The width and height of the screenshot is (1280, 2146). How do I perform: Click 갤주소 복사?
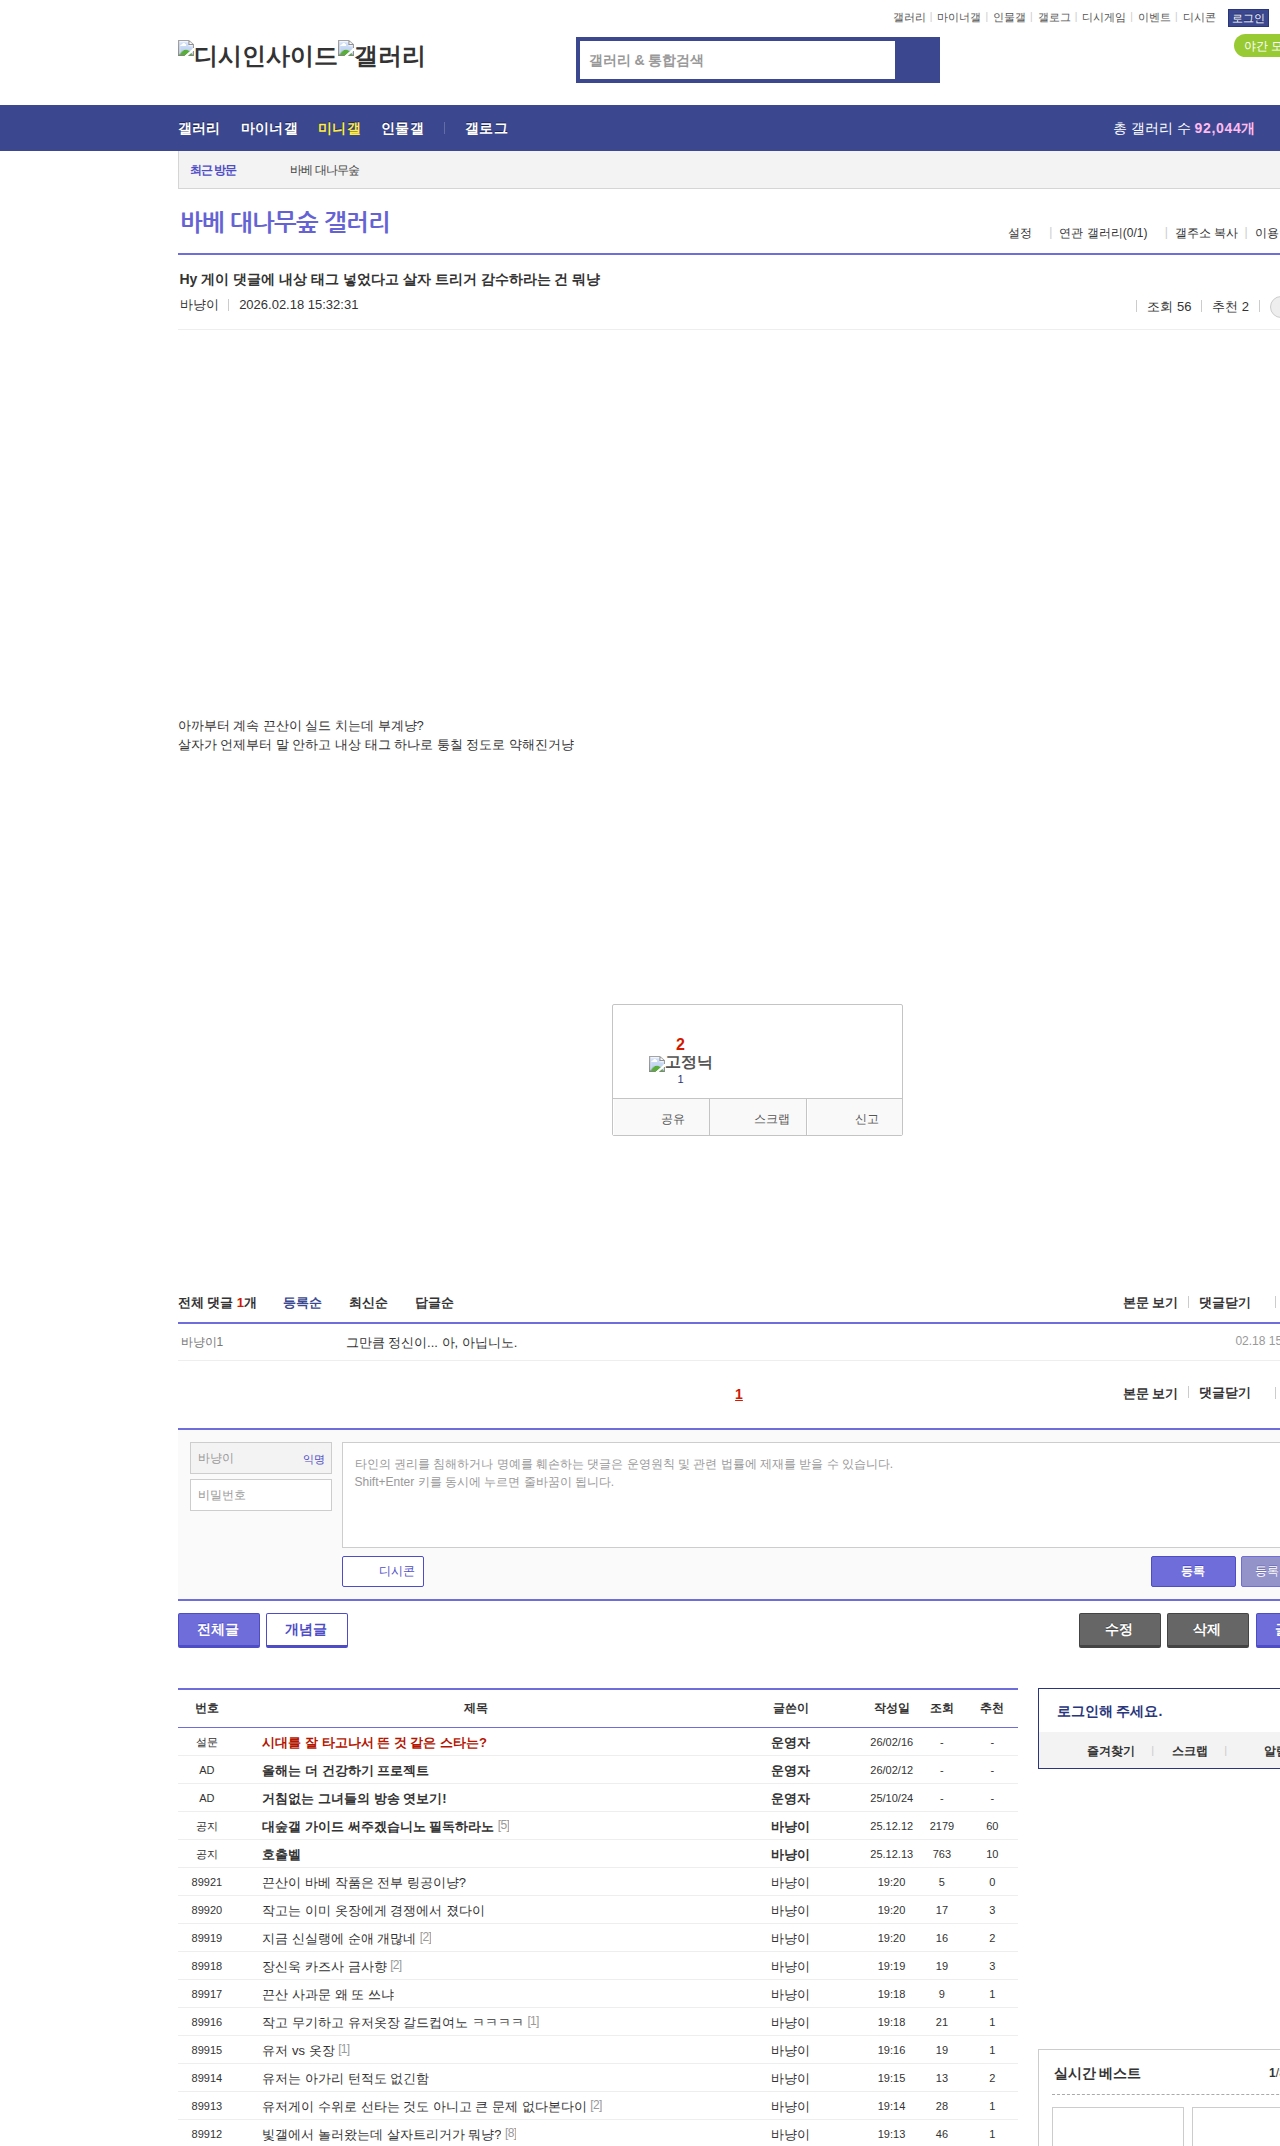pyautogui.click(x=1206, y=233)
